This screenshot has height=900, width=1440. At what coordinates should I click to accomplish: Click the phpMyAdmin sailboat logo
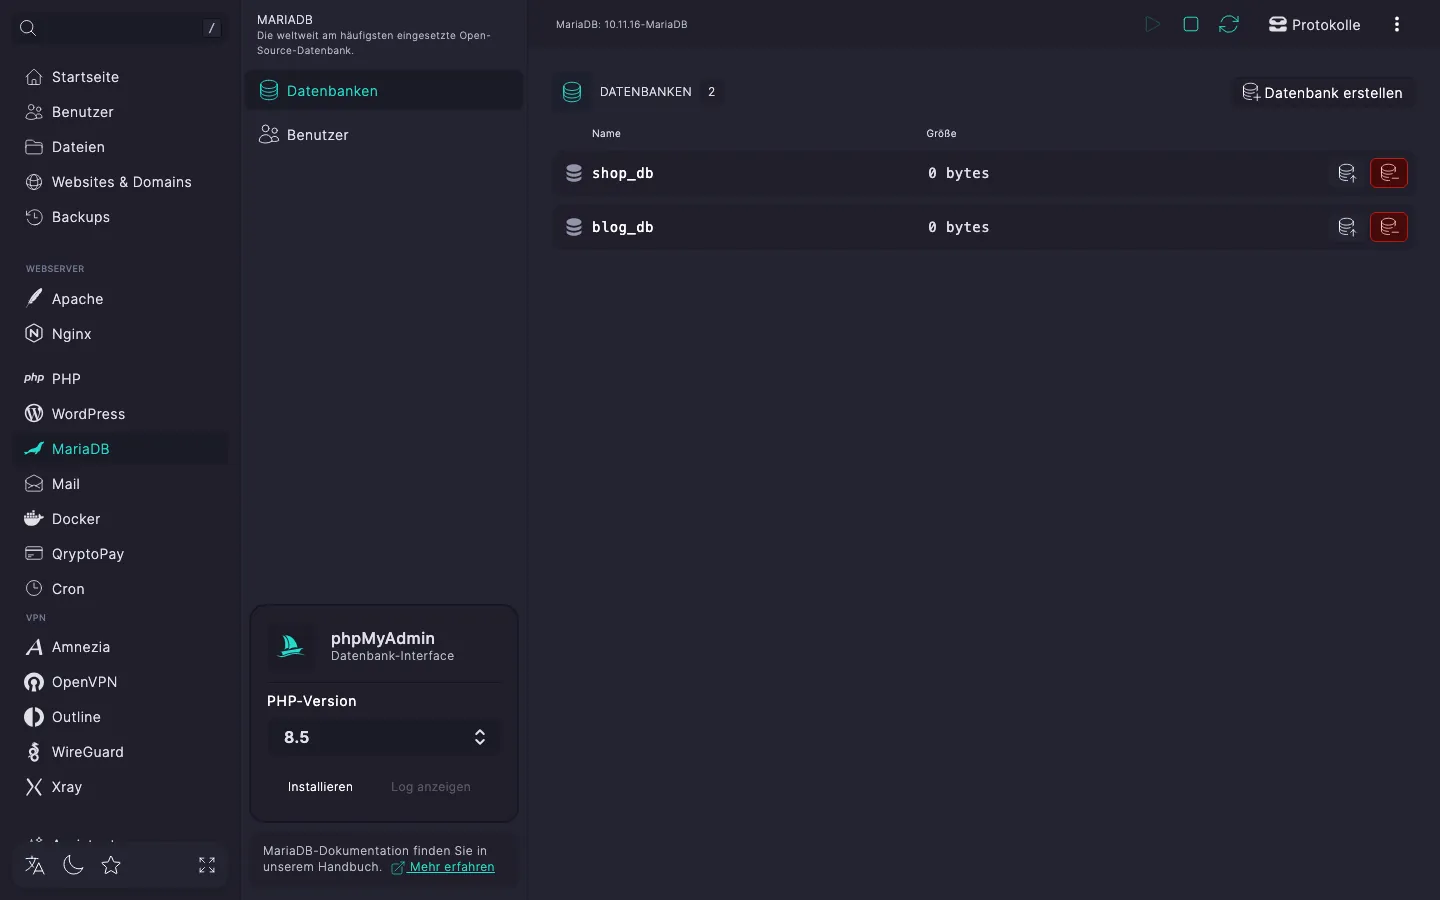tap(291, 646)
